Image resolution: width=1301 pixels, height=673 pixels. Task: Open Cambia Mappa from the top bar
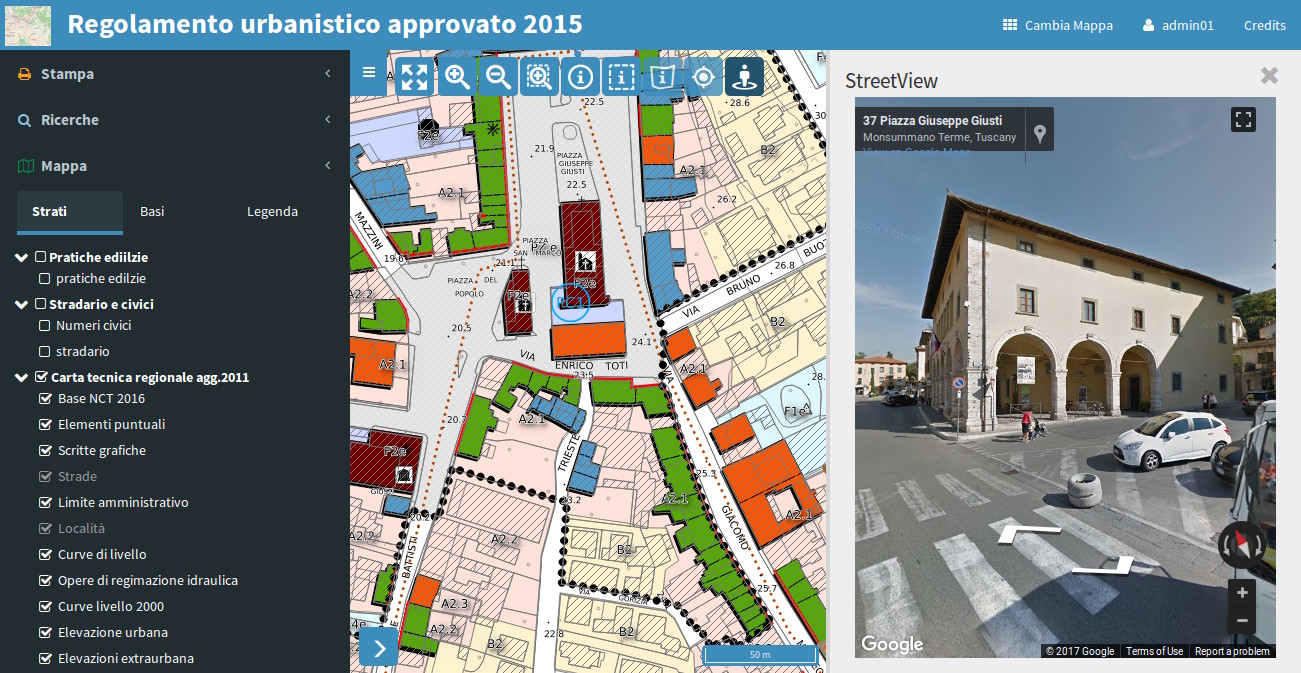pos(1057,25)
